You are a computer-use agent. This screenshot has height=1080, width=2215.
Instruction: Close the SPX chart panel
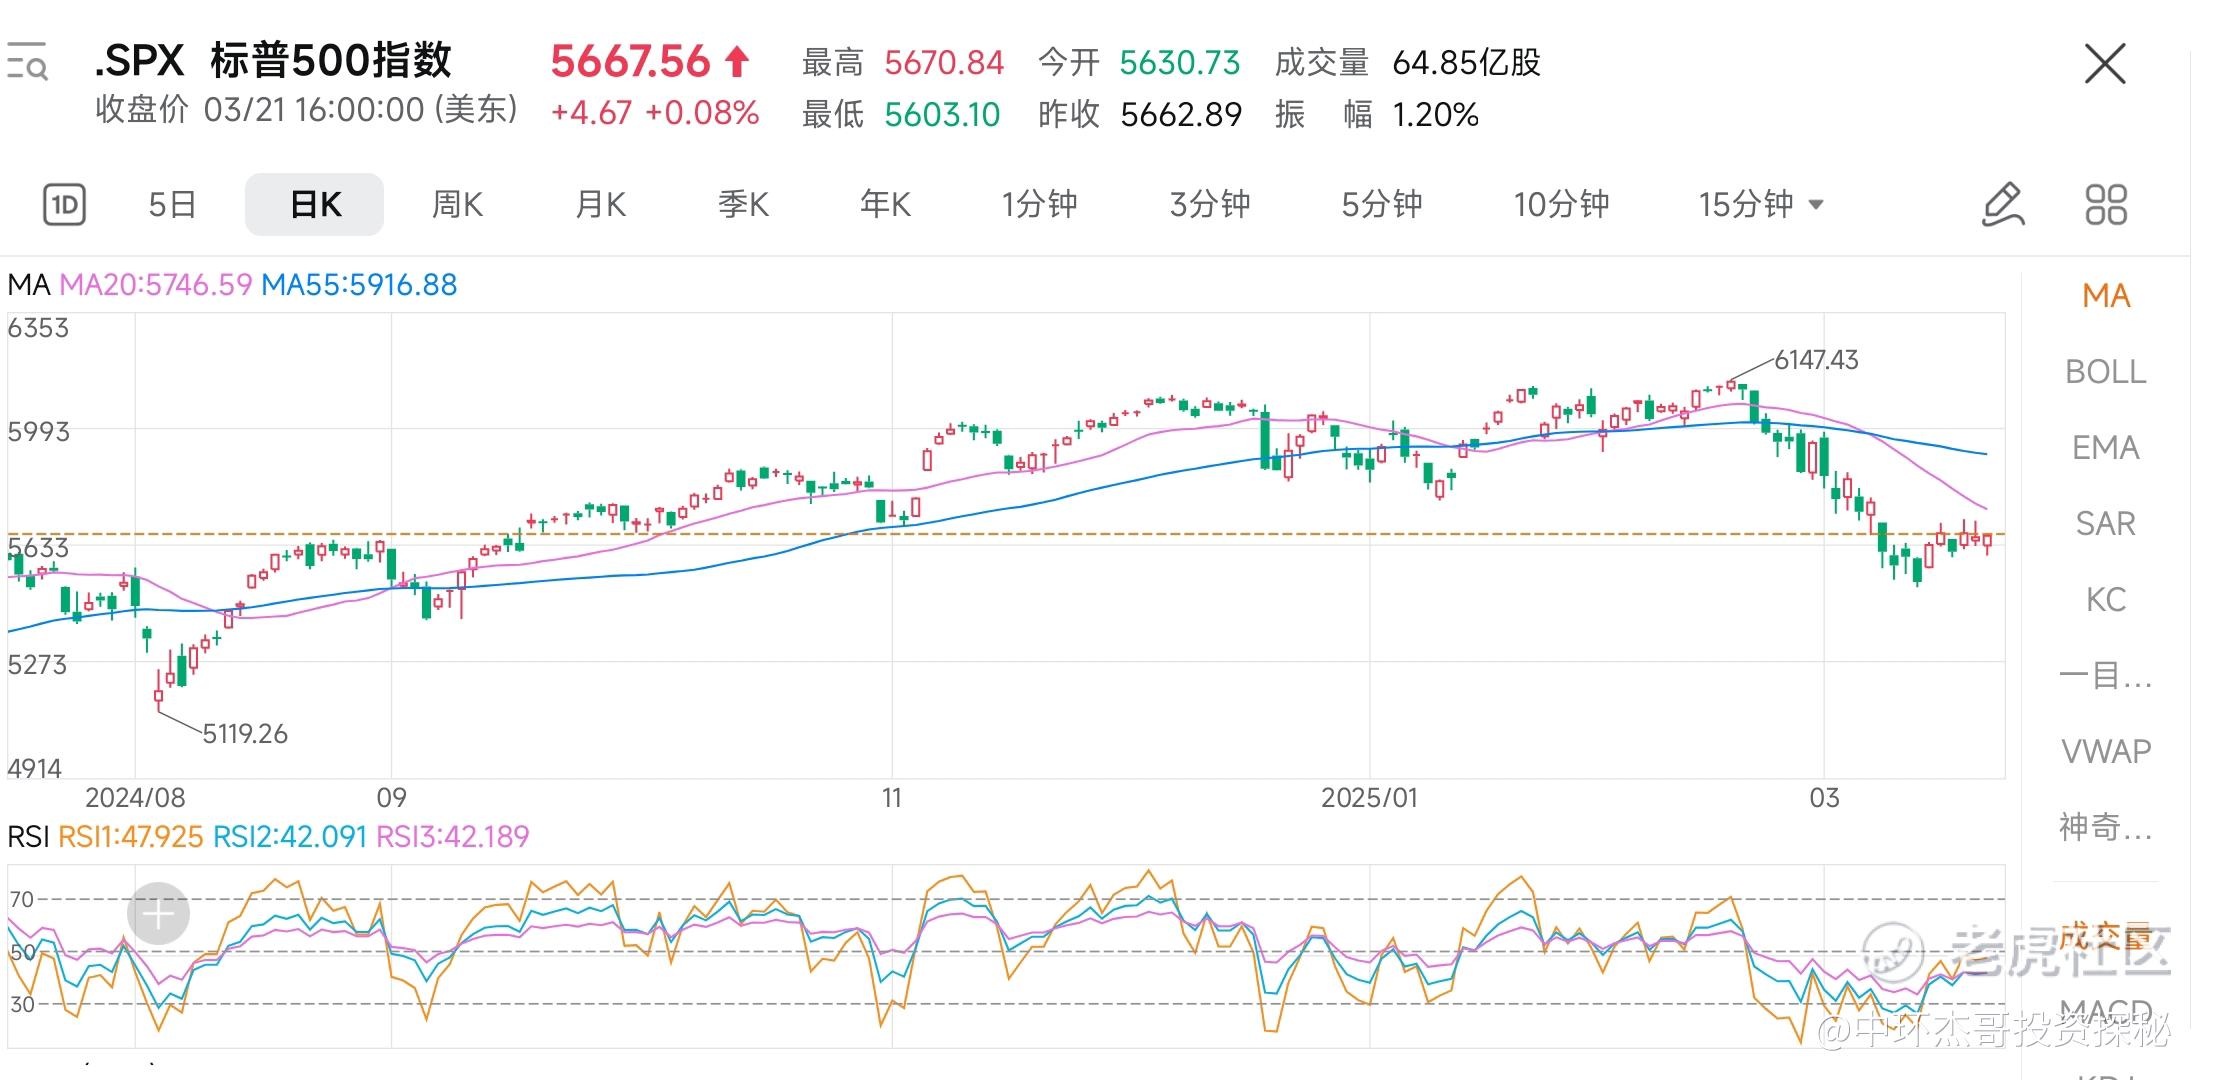click(2105, 65)
